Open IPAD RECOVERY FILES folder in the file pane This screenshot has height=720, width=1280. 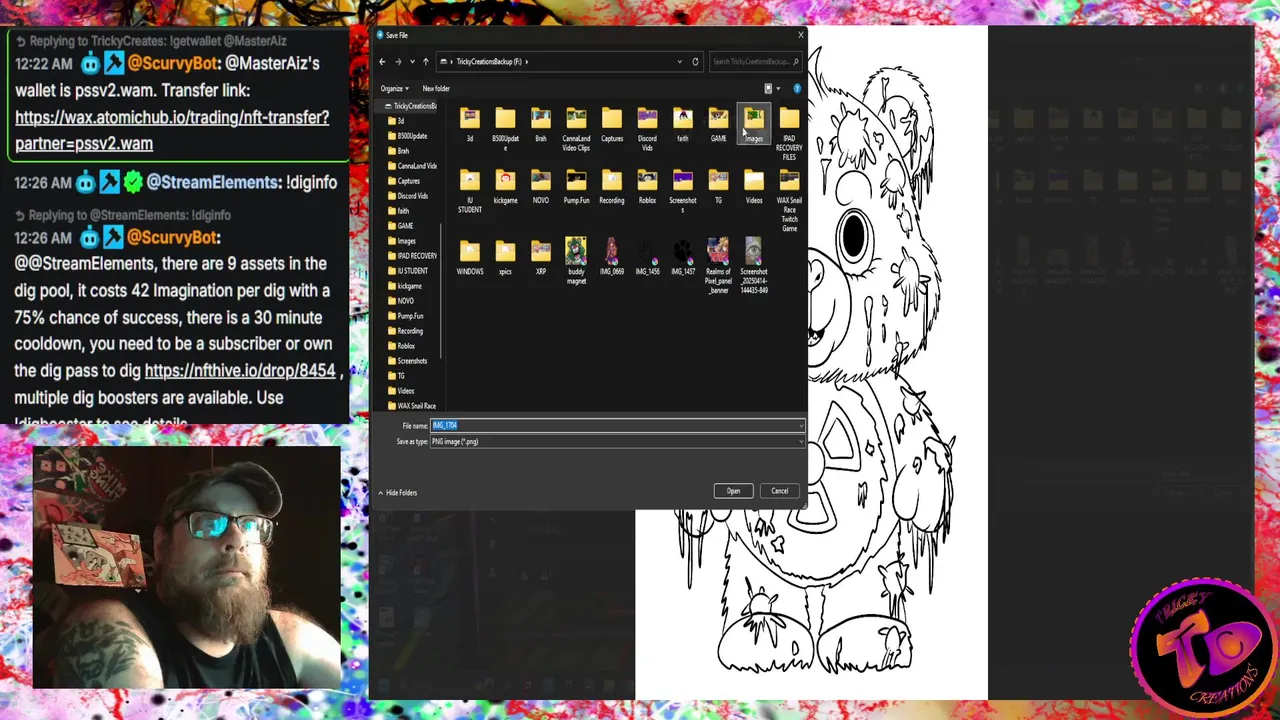789,133
